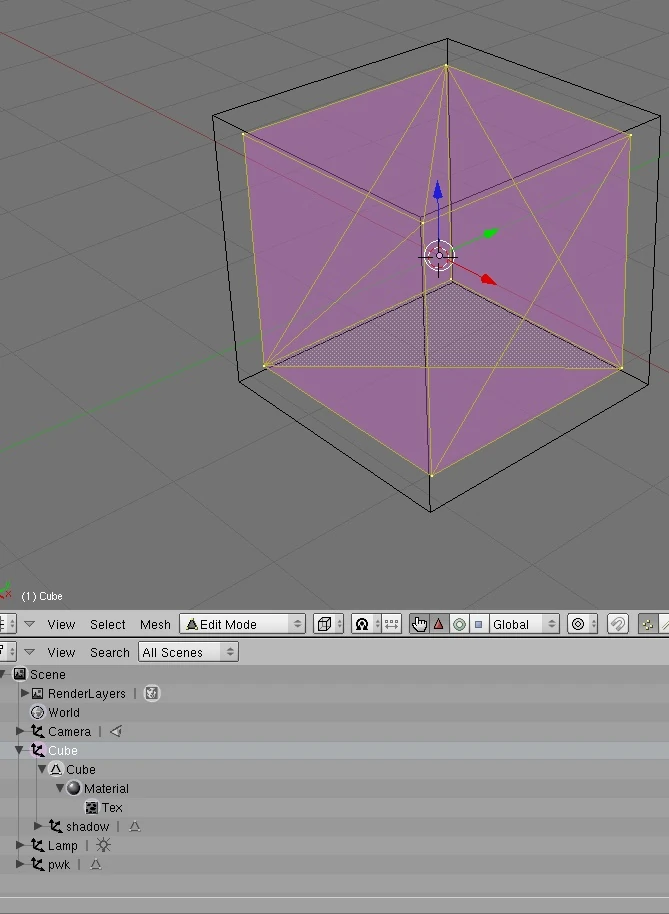Select the Material entry
Image resolution: width=669 pixels, height=914 pixels.
[x=106, y=789]
